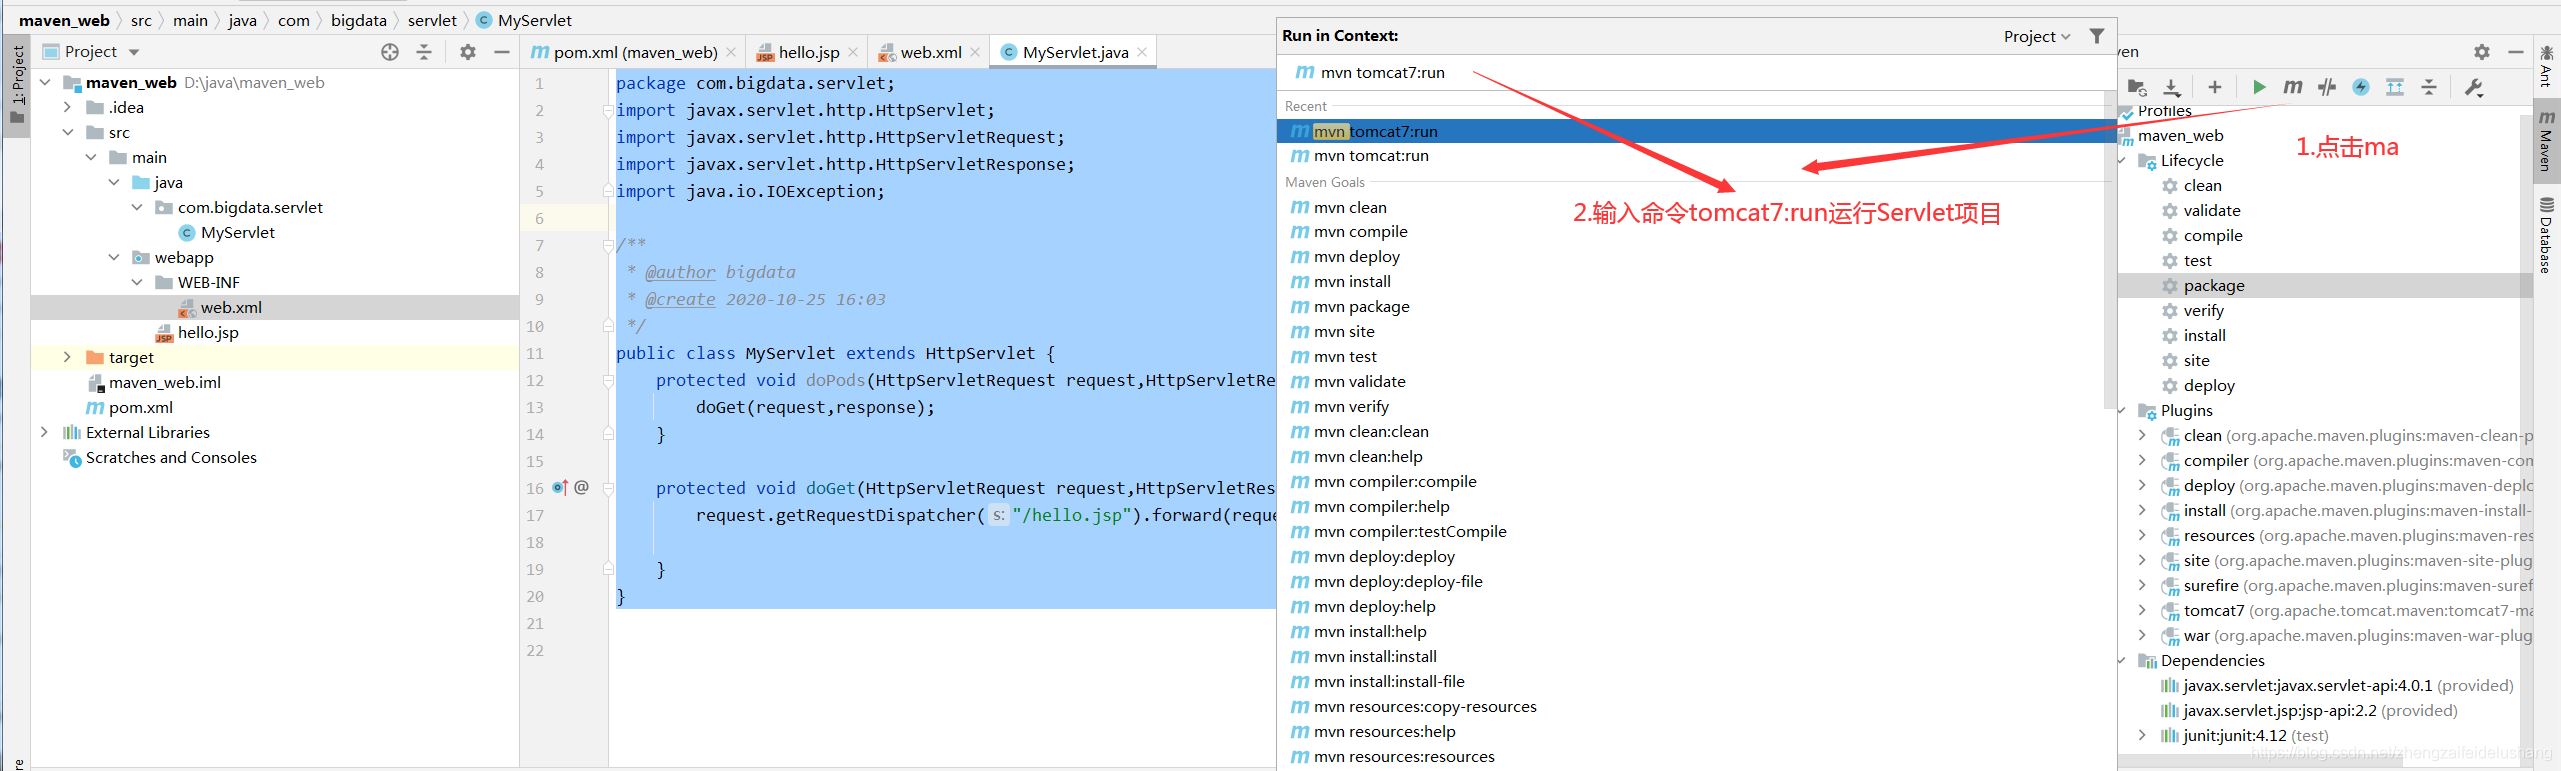The width and height of the screenshot is (2561, 771).
Task: Collapse the src folder
Action: (x=68, y=132)
